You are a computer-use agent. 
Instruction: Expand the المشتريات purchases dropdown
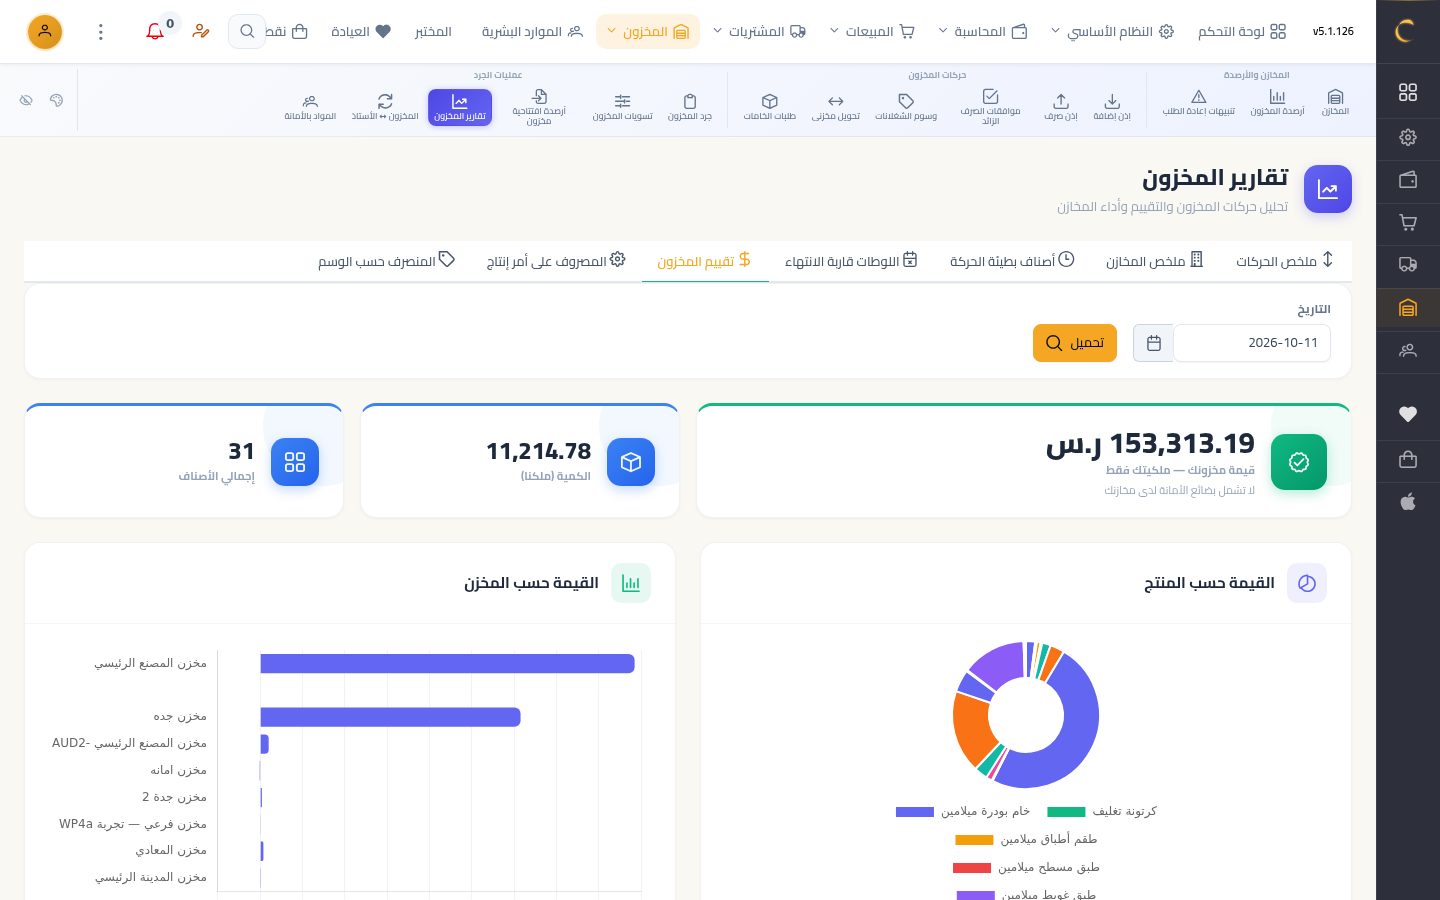coord(759,32)
